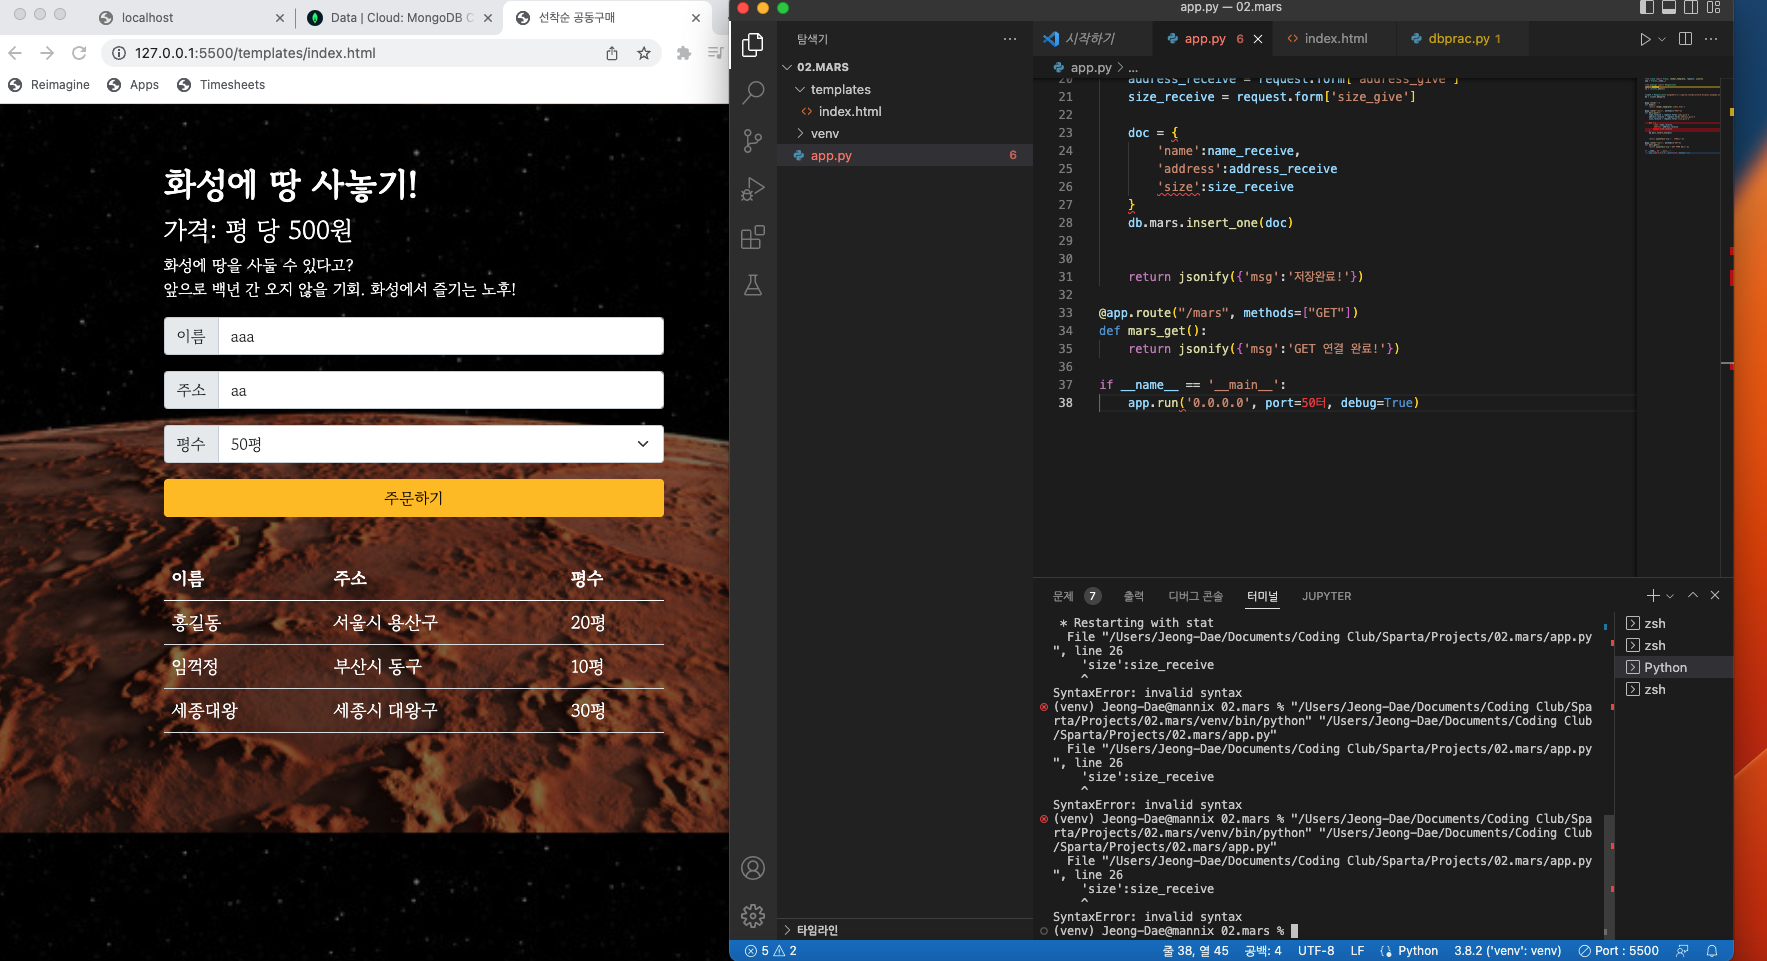1767x961 pixels.
Task: Open app.py in the file explorer
Action: (905, 155)
